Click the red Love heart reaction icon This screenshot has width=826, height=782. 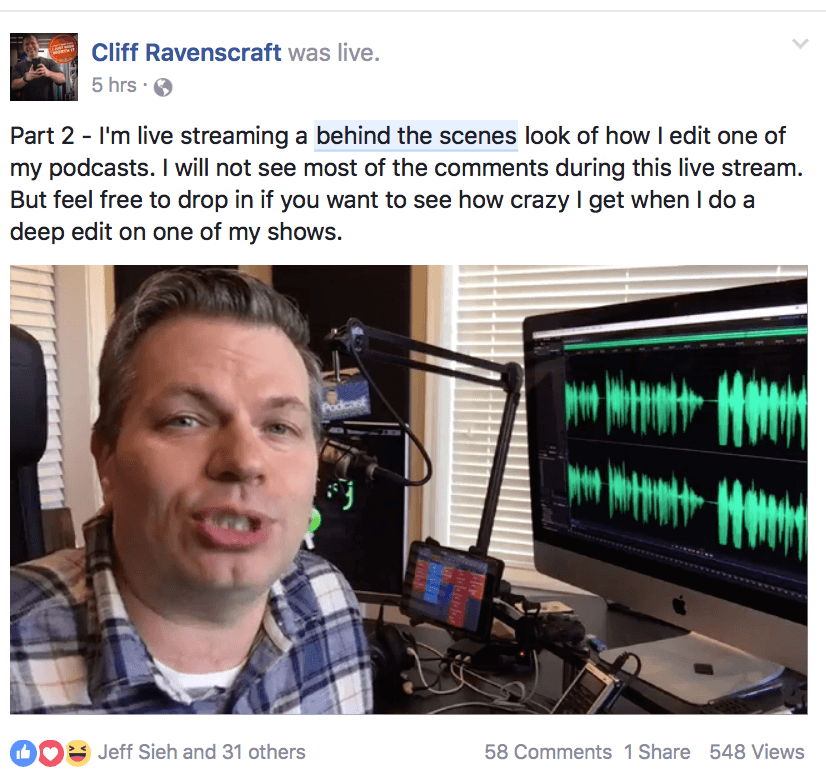coord(51,752)
